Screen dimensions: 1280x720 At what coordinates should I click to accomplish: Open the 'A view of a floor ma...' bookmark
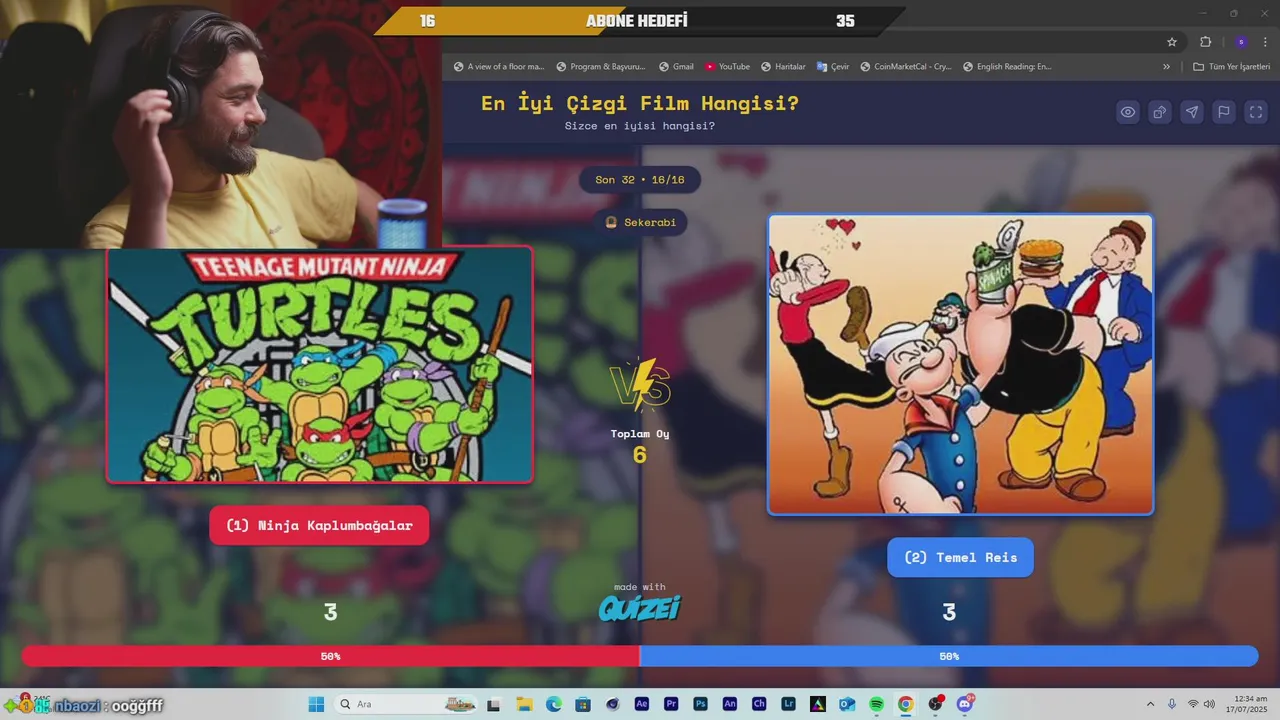[x=499, y=67]
